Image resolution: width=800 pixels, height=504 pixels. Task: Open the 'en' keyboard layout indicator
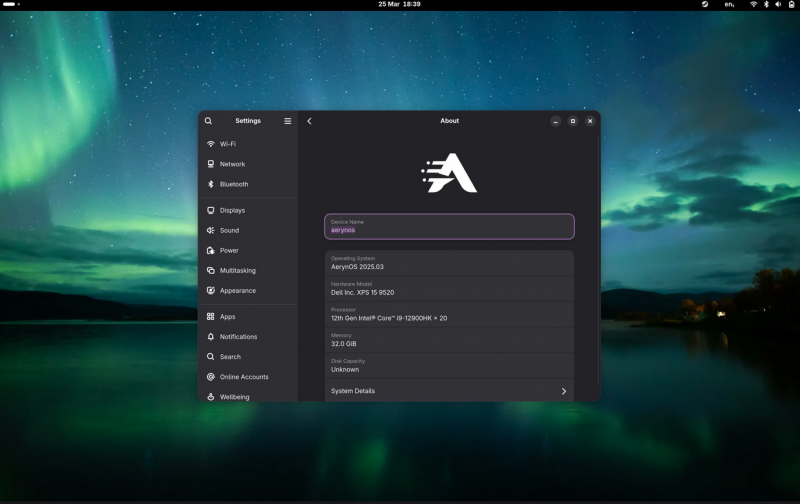[x=730, y=4]
